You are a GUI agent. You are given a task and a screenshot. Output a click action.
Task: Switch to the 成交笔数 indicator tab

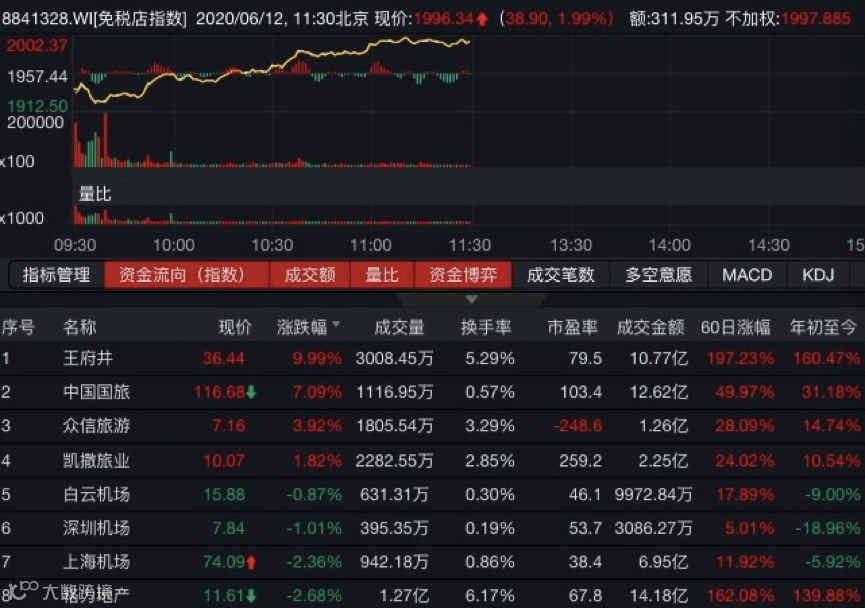(x=560, y=275)
